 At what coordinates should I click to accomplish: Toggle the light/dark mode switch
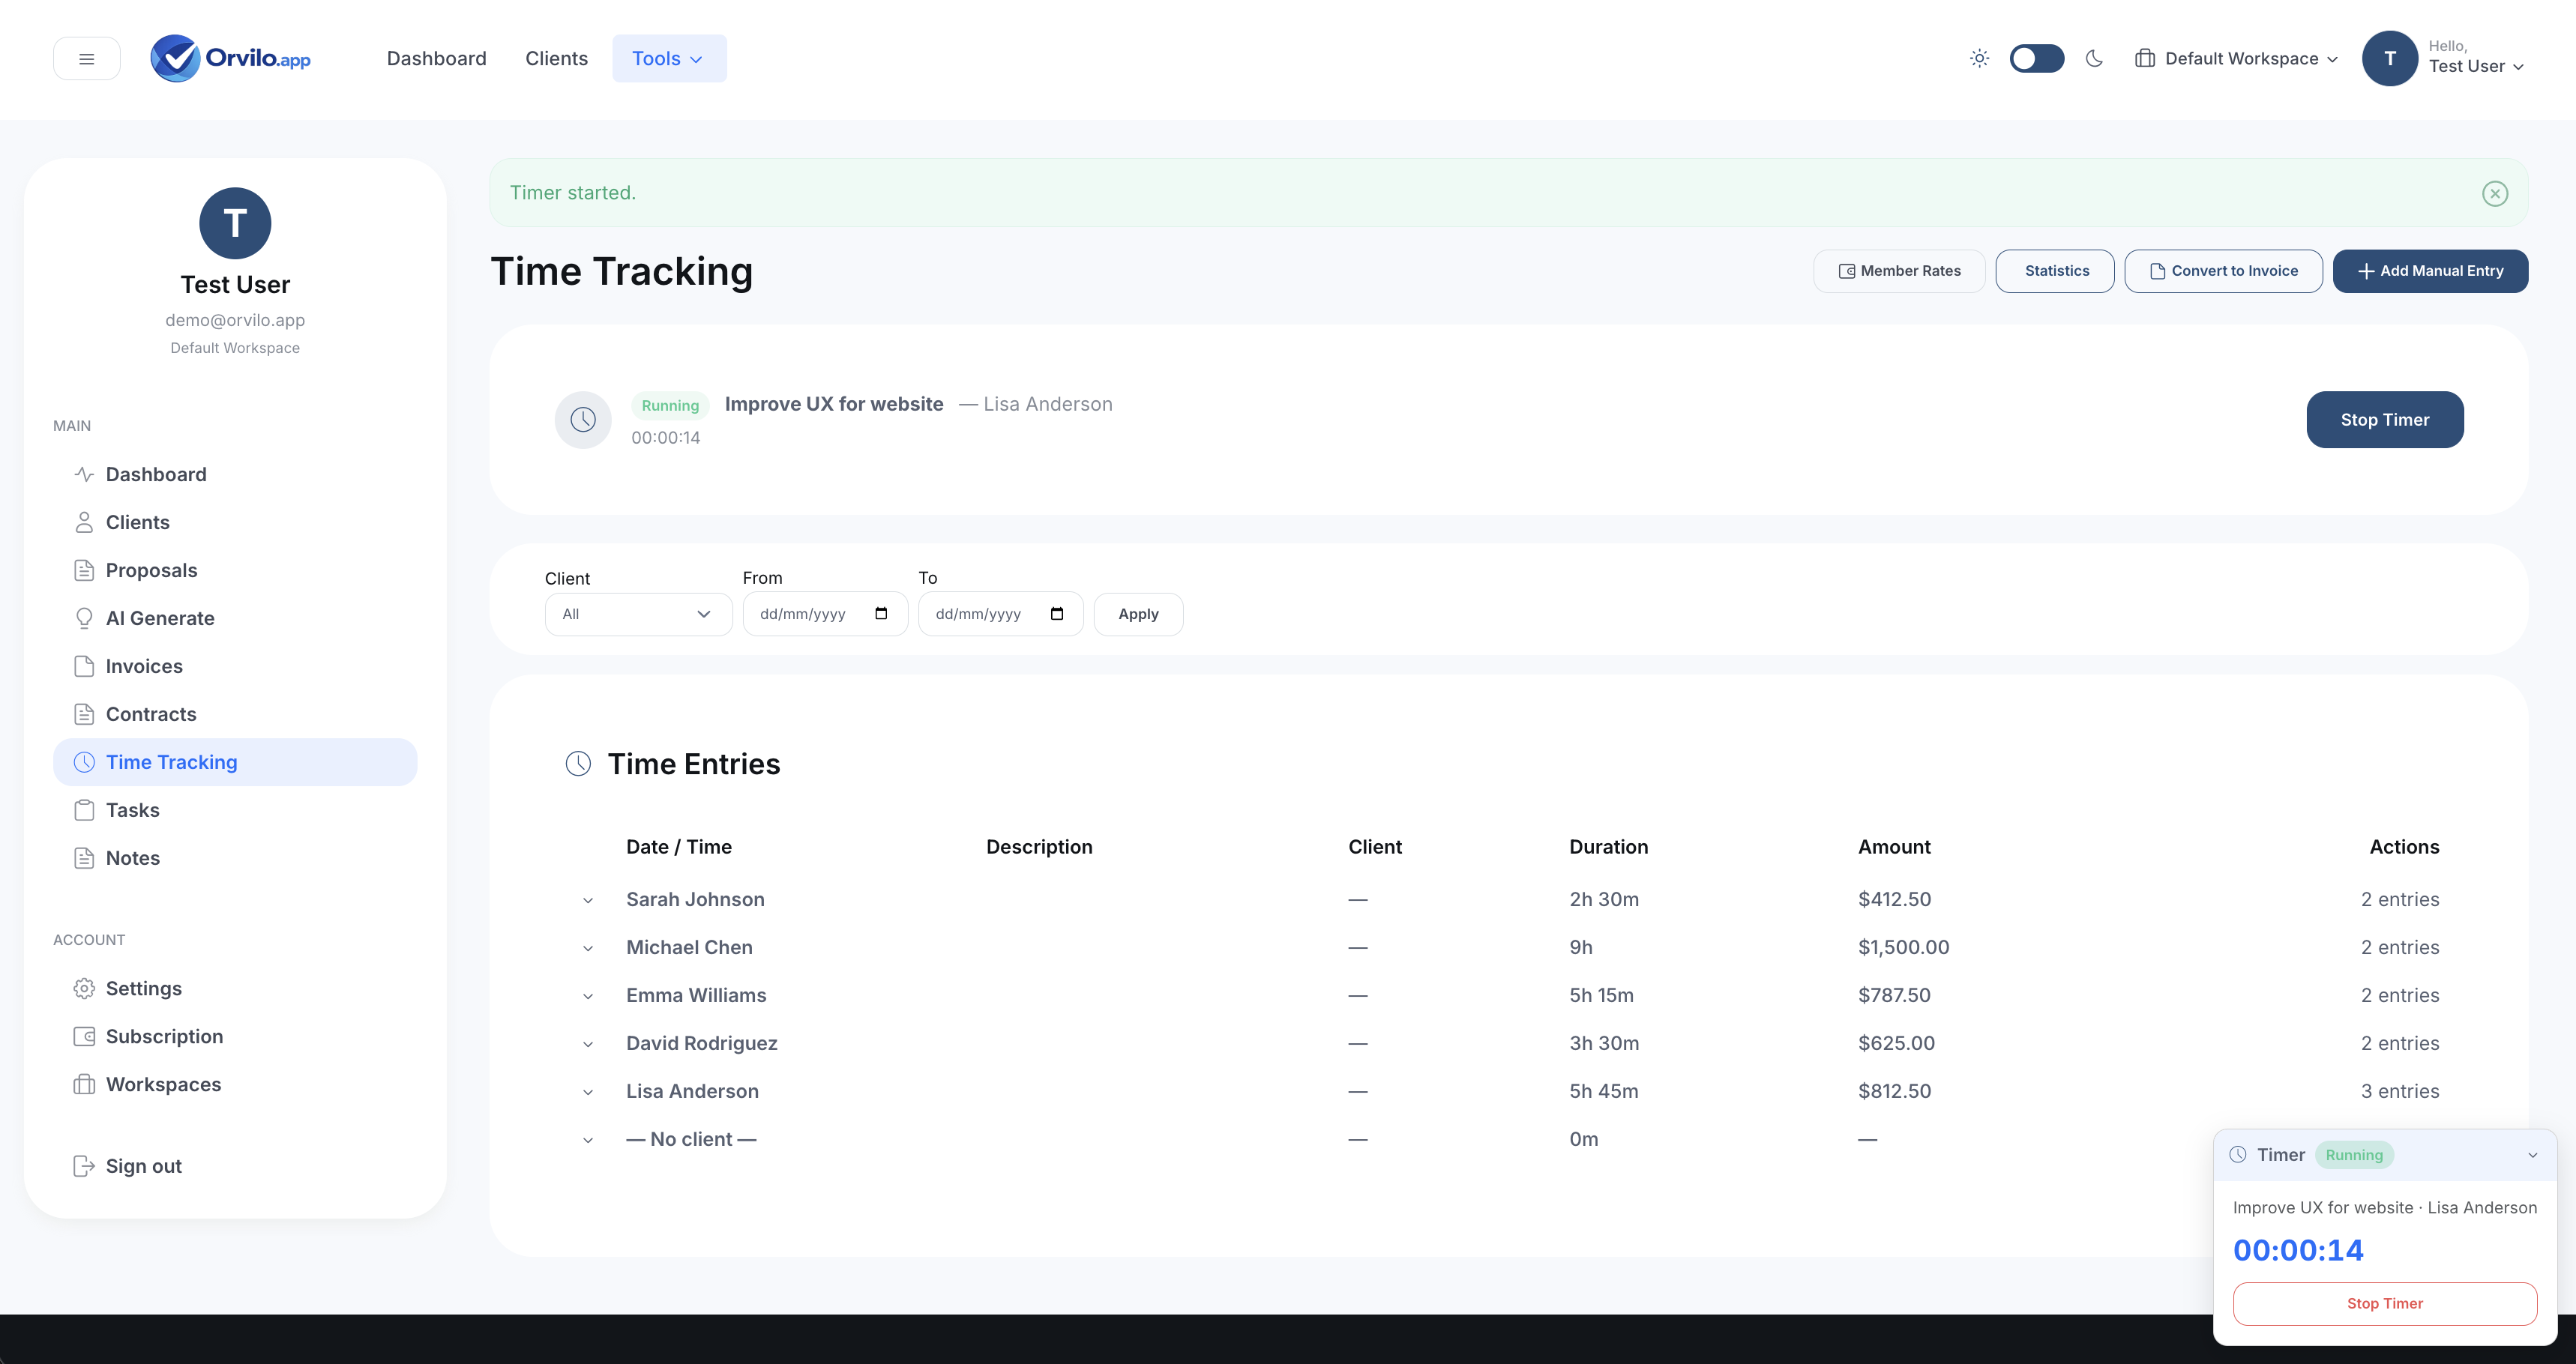[x=2036, y=58]
